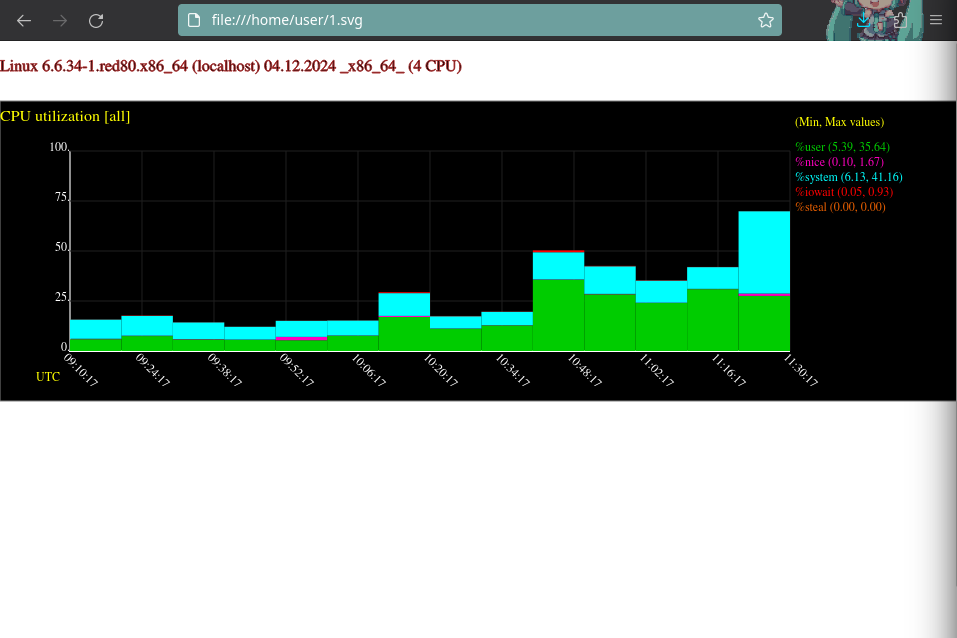The height and width of the screenshot is (638, 957).
Task: Open the hamburger application menu
Action: 935,20
